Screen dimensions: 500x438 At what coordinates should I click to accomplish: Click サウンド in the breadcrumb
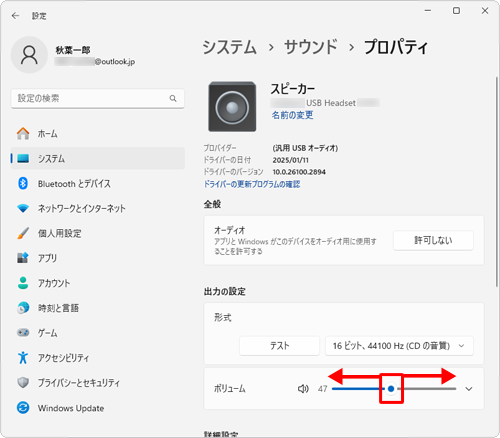(x=311, y=47)
